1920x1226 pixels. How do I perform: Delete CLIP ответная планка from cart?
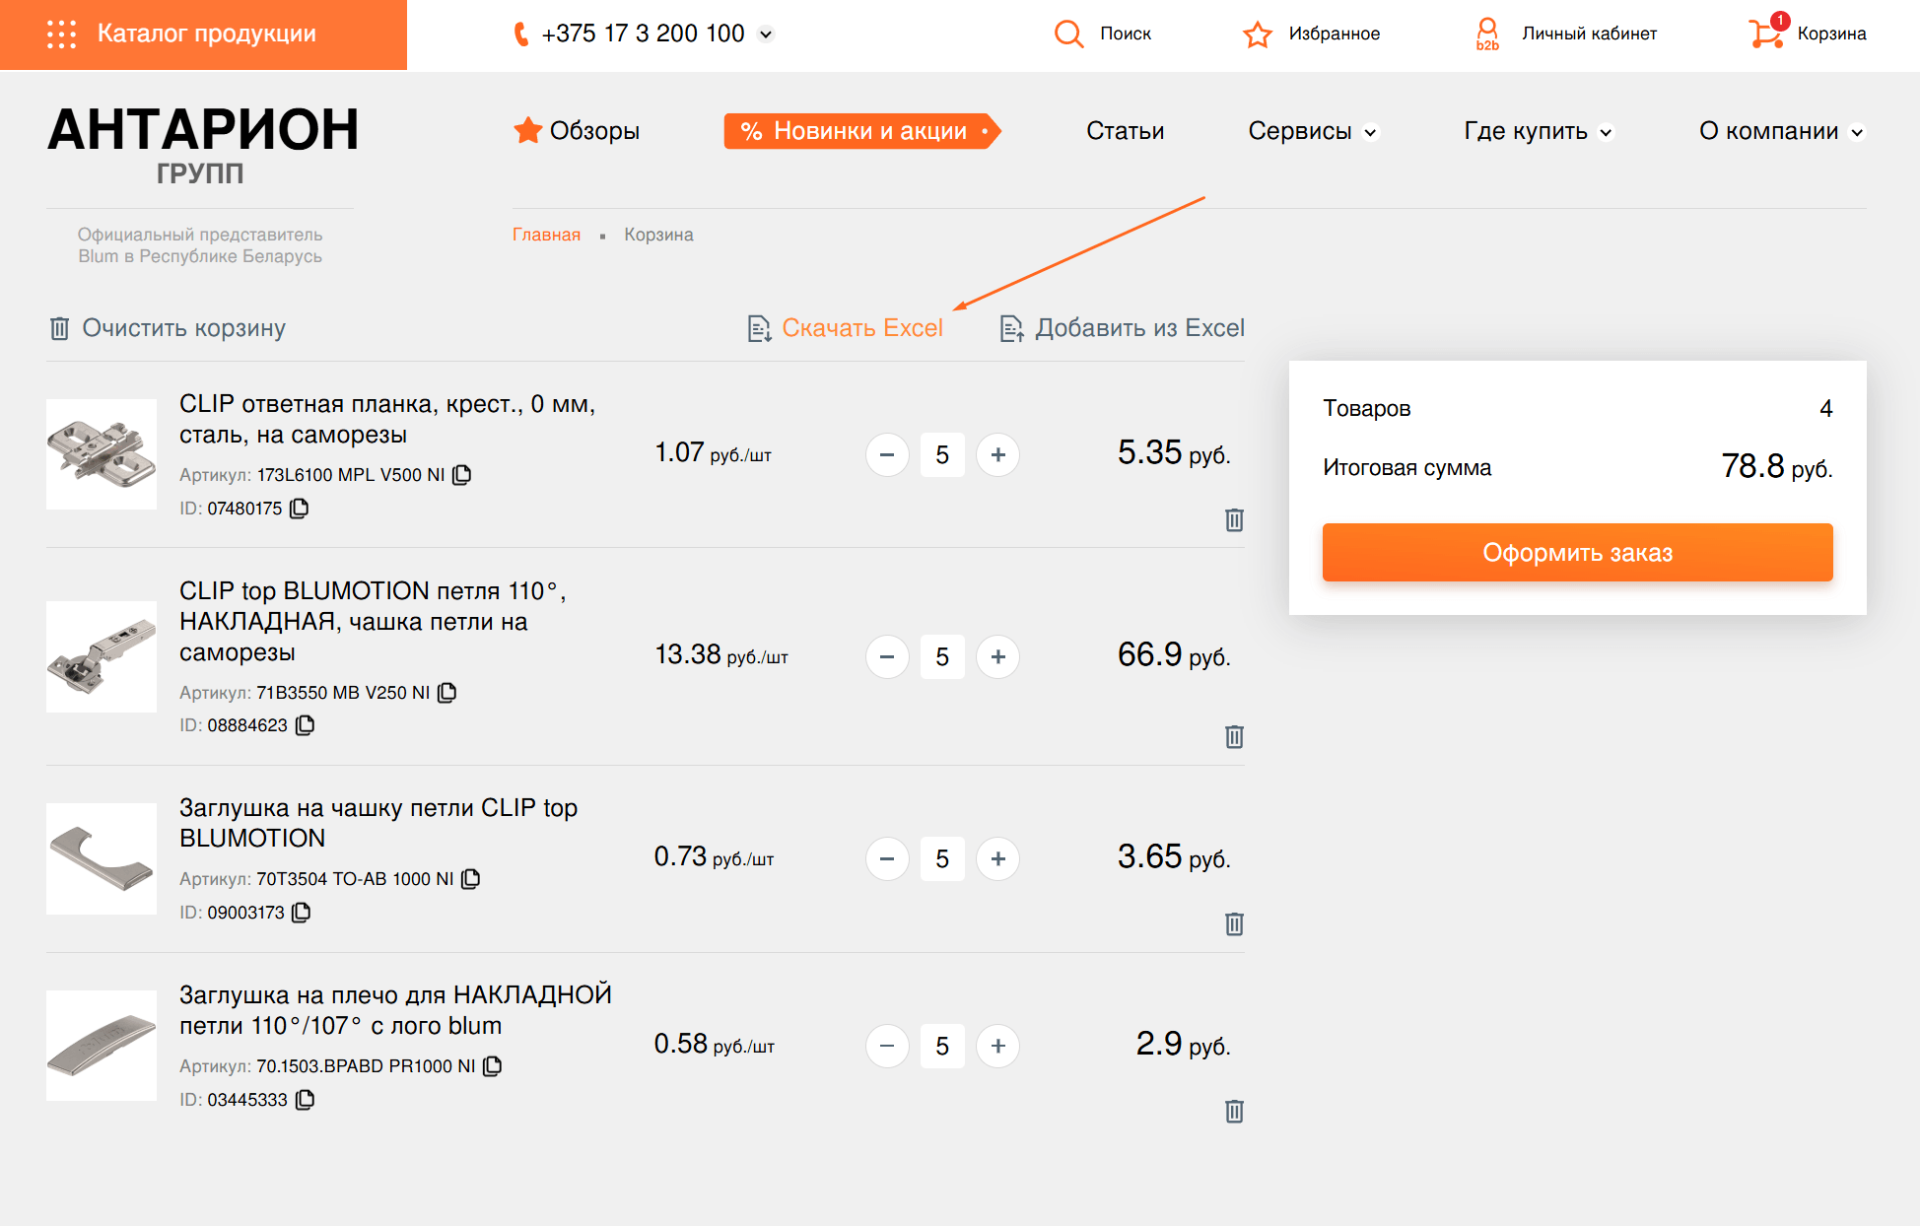(1234, 520)
